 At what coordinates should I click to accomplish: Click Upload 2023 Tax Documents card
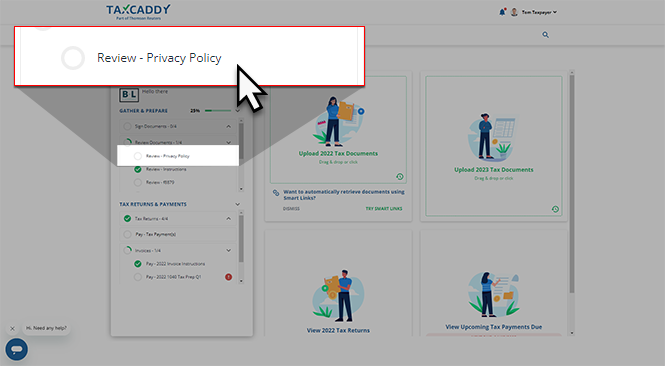click(494, 146)
